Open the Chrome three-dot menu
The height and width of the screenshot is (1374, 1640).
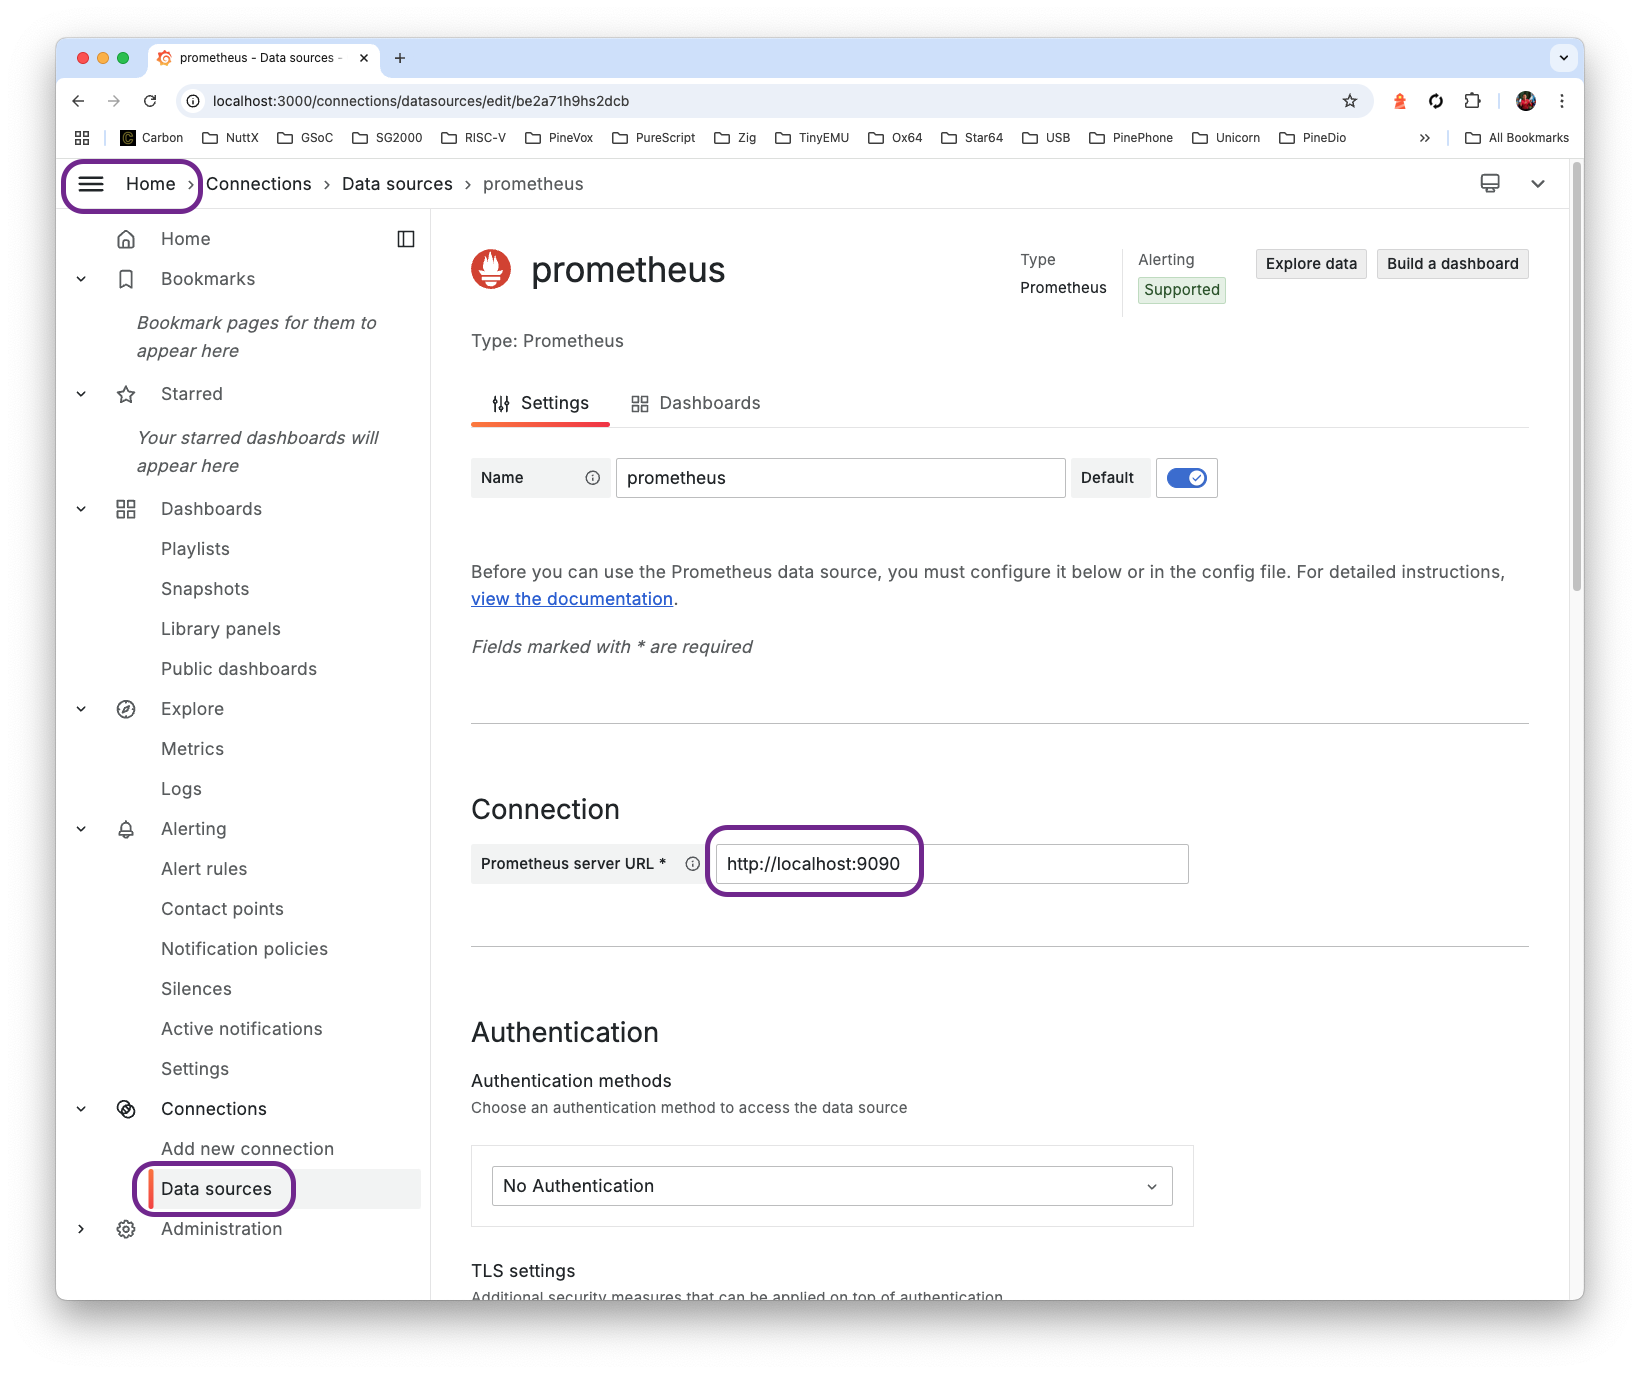pos(1562,101)
